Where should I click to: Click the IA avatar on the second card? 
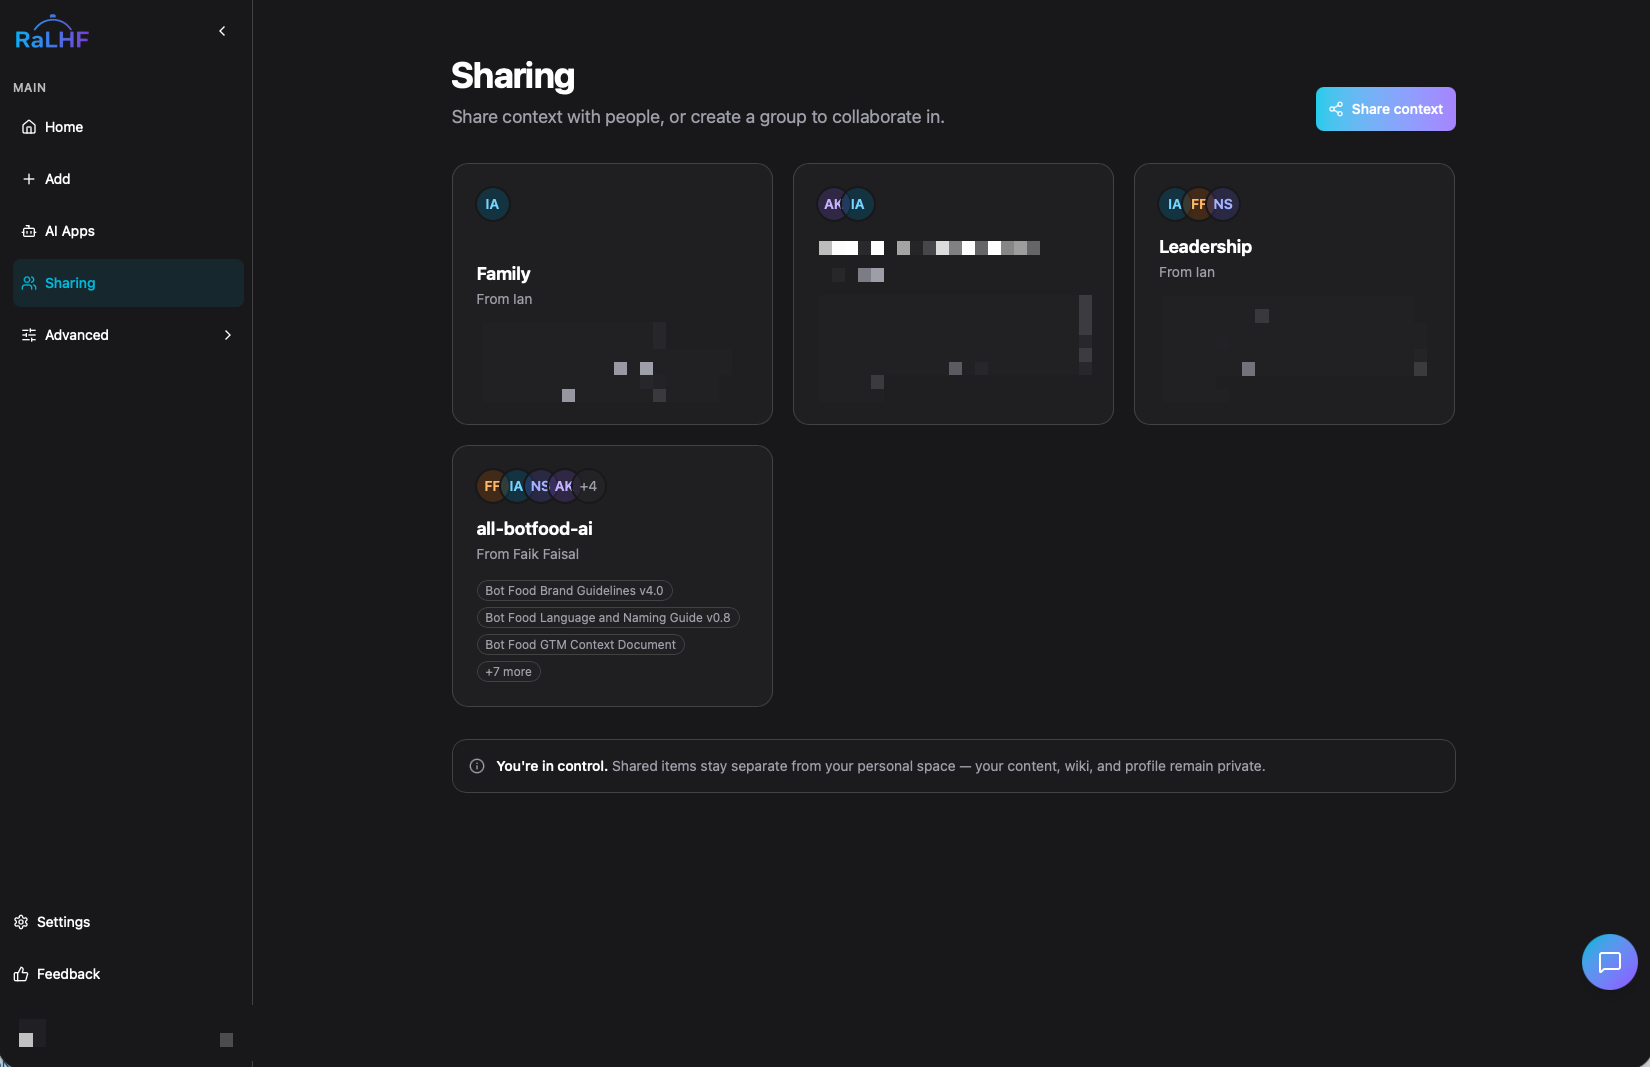coord(858,204)
